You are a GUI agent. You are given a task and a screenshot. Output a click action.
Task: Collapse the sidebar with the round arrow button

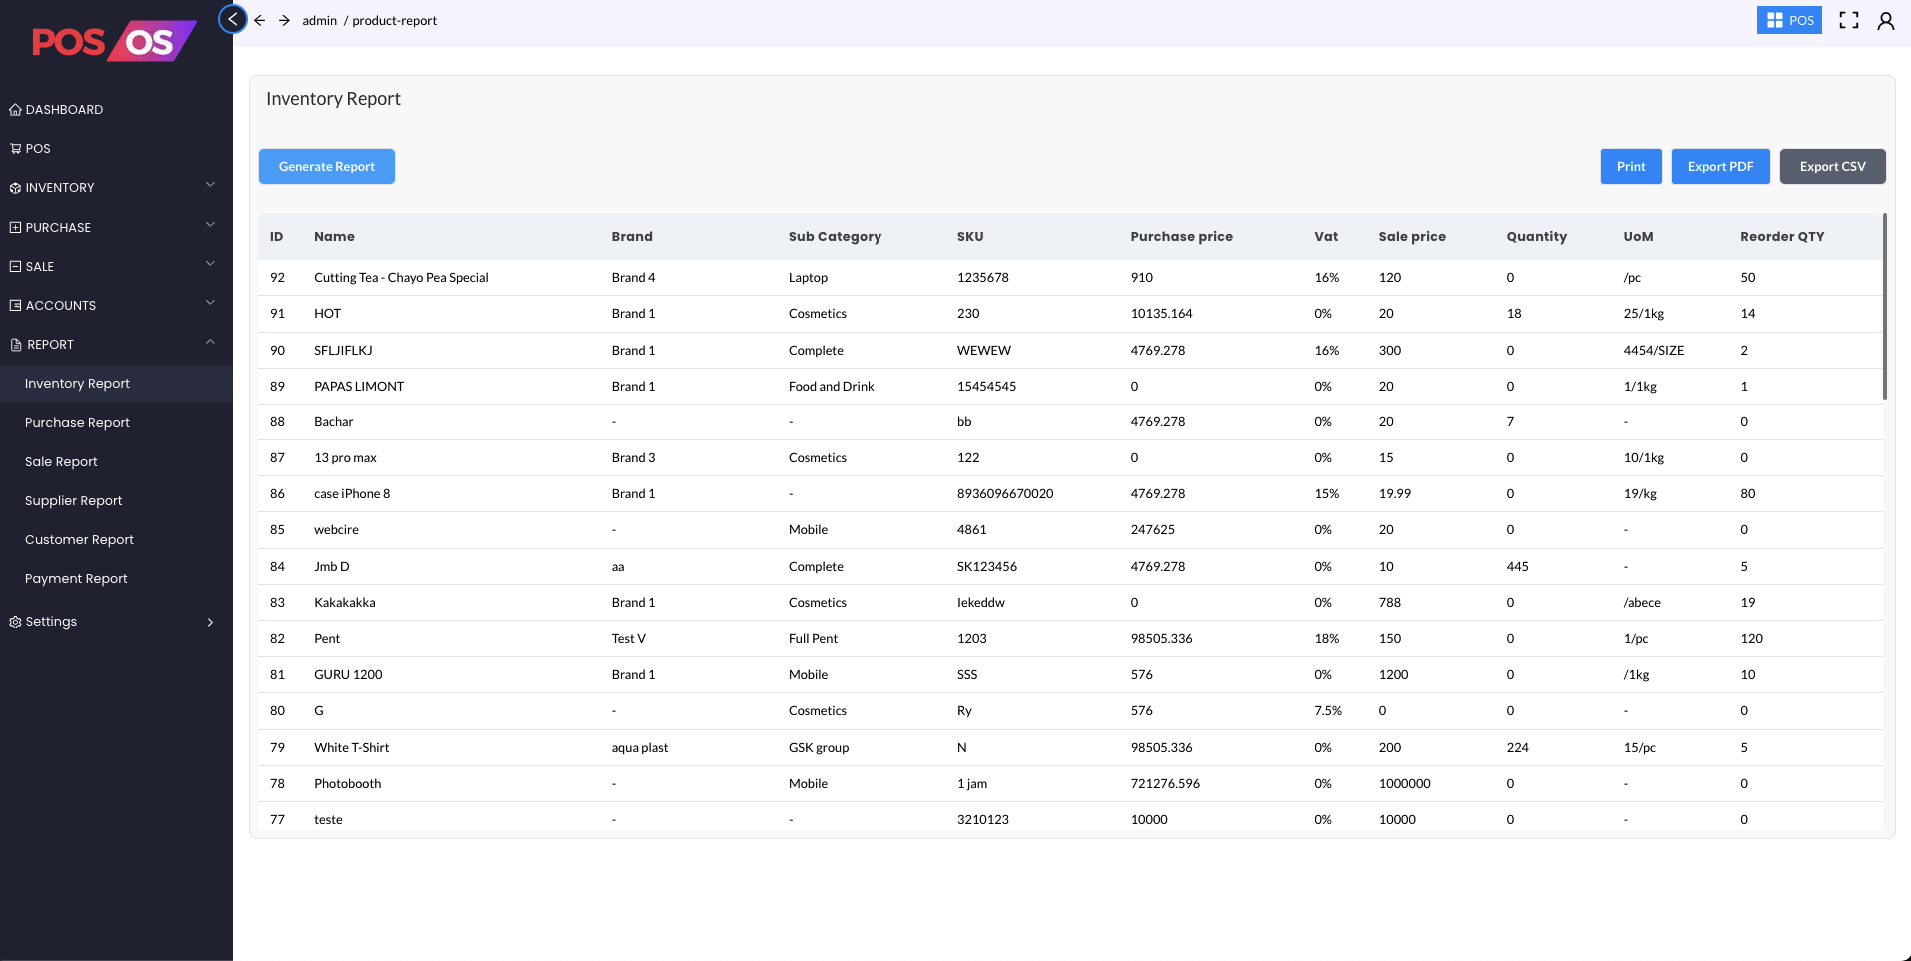coord(232,19)
